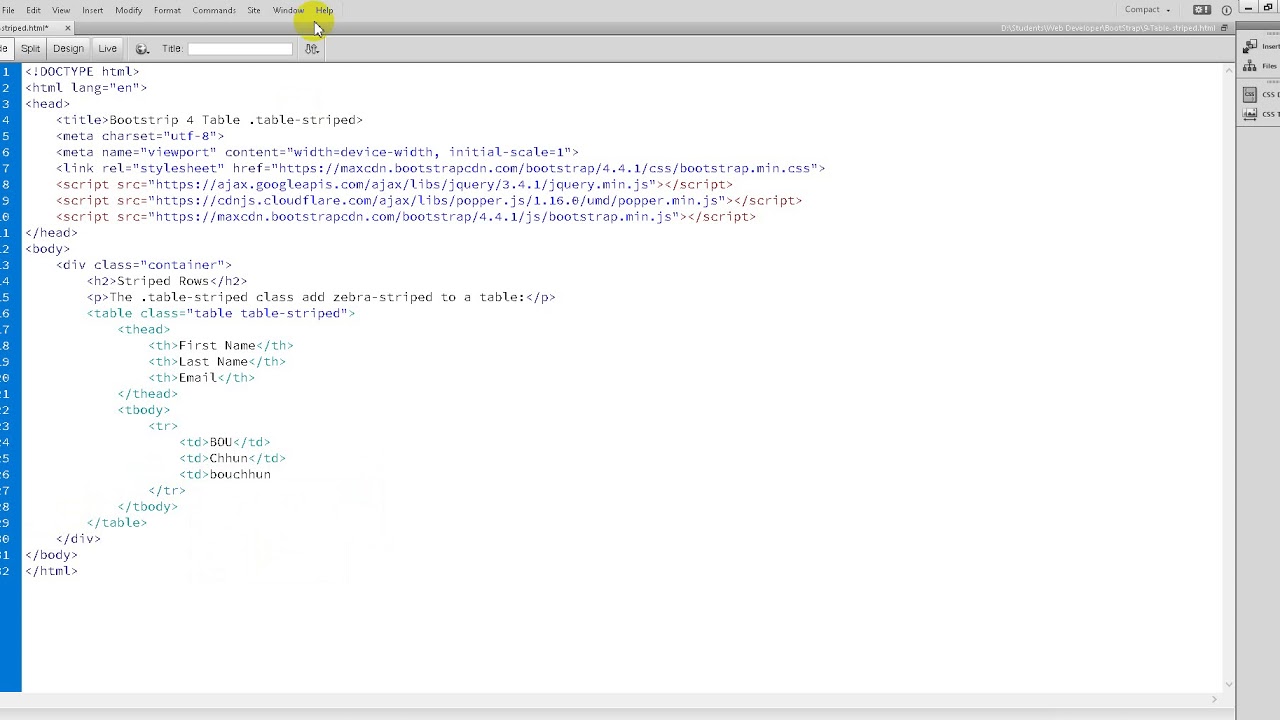
Task: Click the closing </table> tag line
Action: tap(117, 522)
